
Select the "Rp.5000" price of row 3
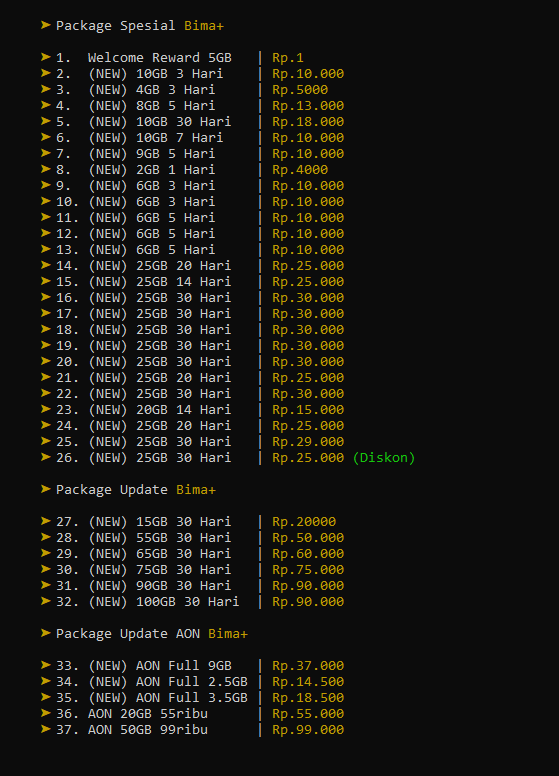click(x=300, y=90)
